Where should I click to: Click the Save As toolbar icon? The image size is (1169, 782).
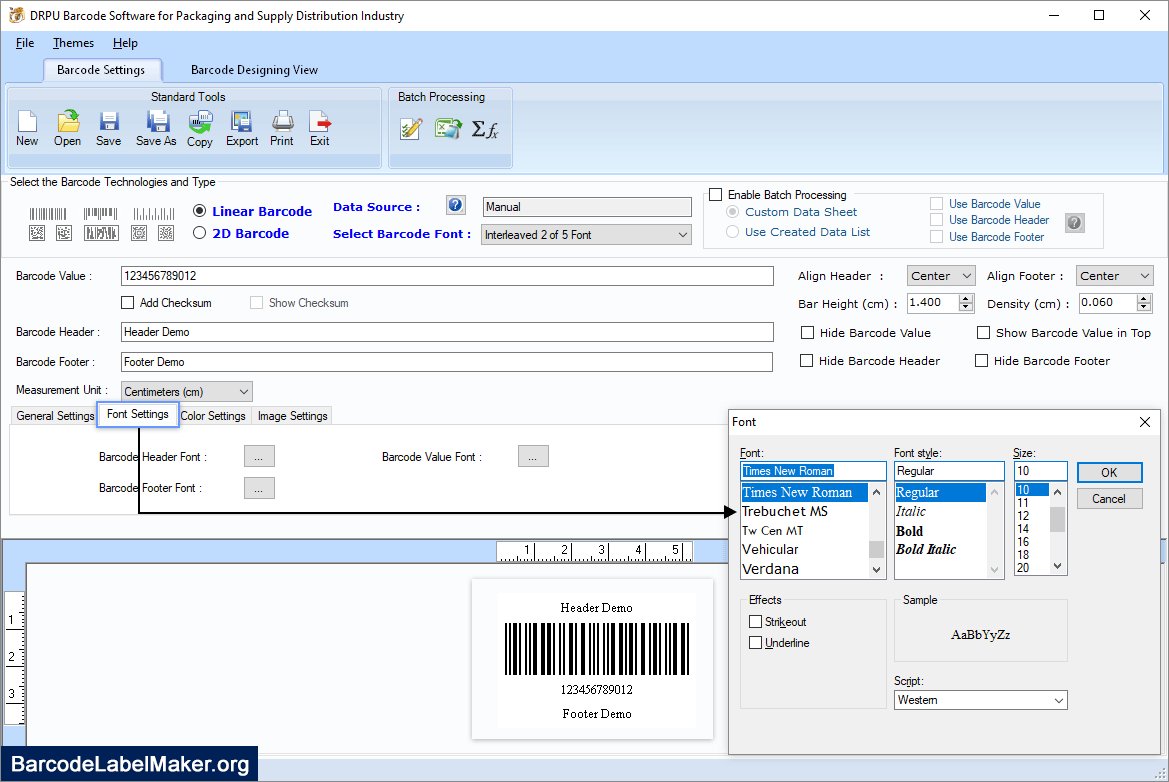click(x=157, y=128)
